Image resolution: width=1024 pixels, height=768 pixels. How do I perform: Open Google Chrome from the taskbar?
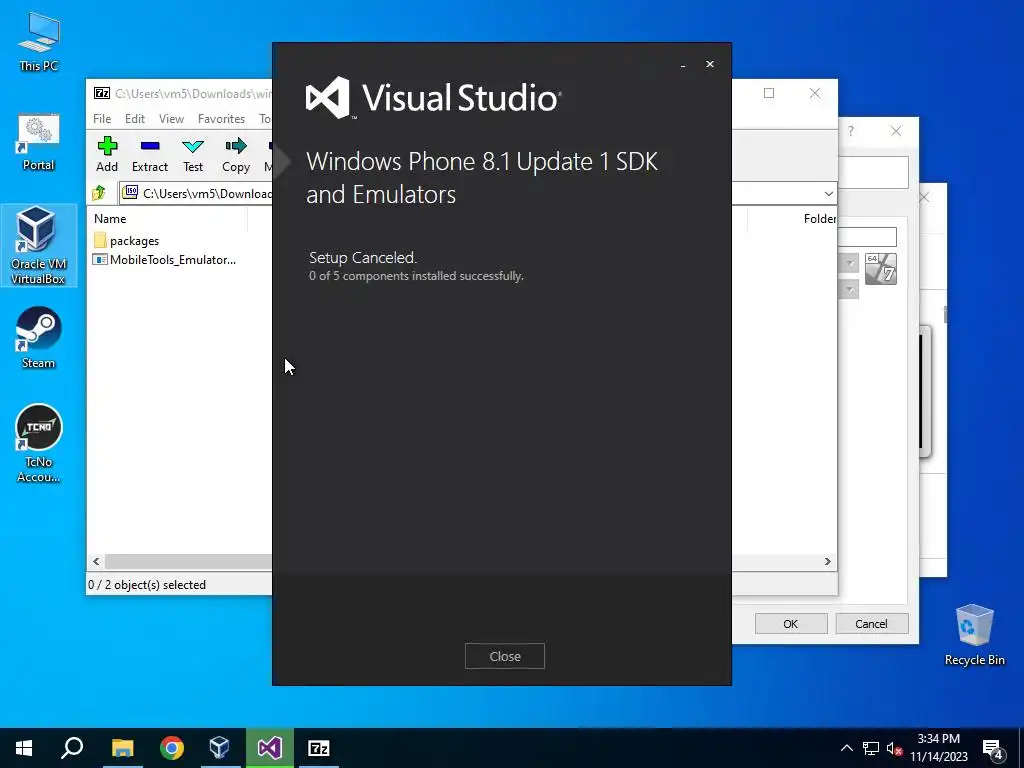point(172,748)
